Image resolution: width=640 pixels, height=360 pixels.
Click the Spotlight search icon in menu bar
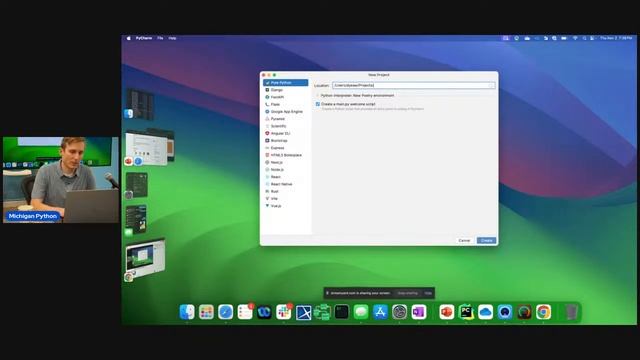584,38
